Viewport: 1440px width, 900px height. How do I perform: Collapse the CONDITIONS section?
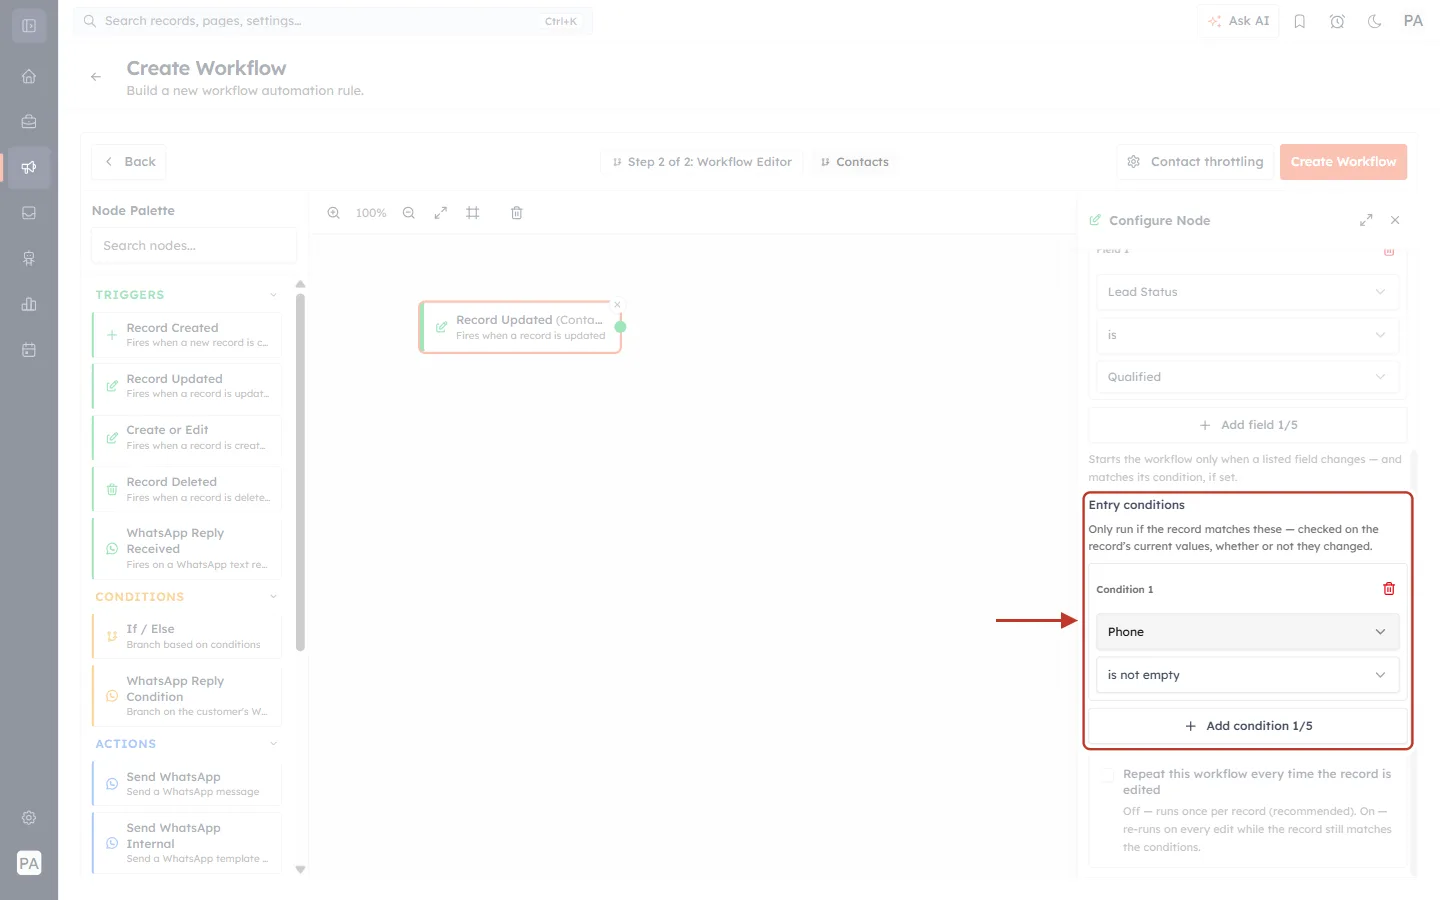tap(273, 597)
